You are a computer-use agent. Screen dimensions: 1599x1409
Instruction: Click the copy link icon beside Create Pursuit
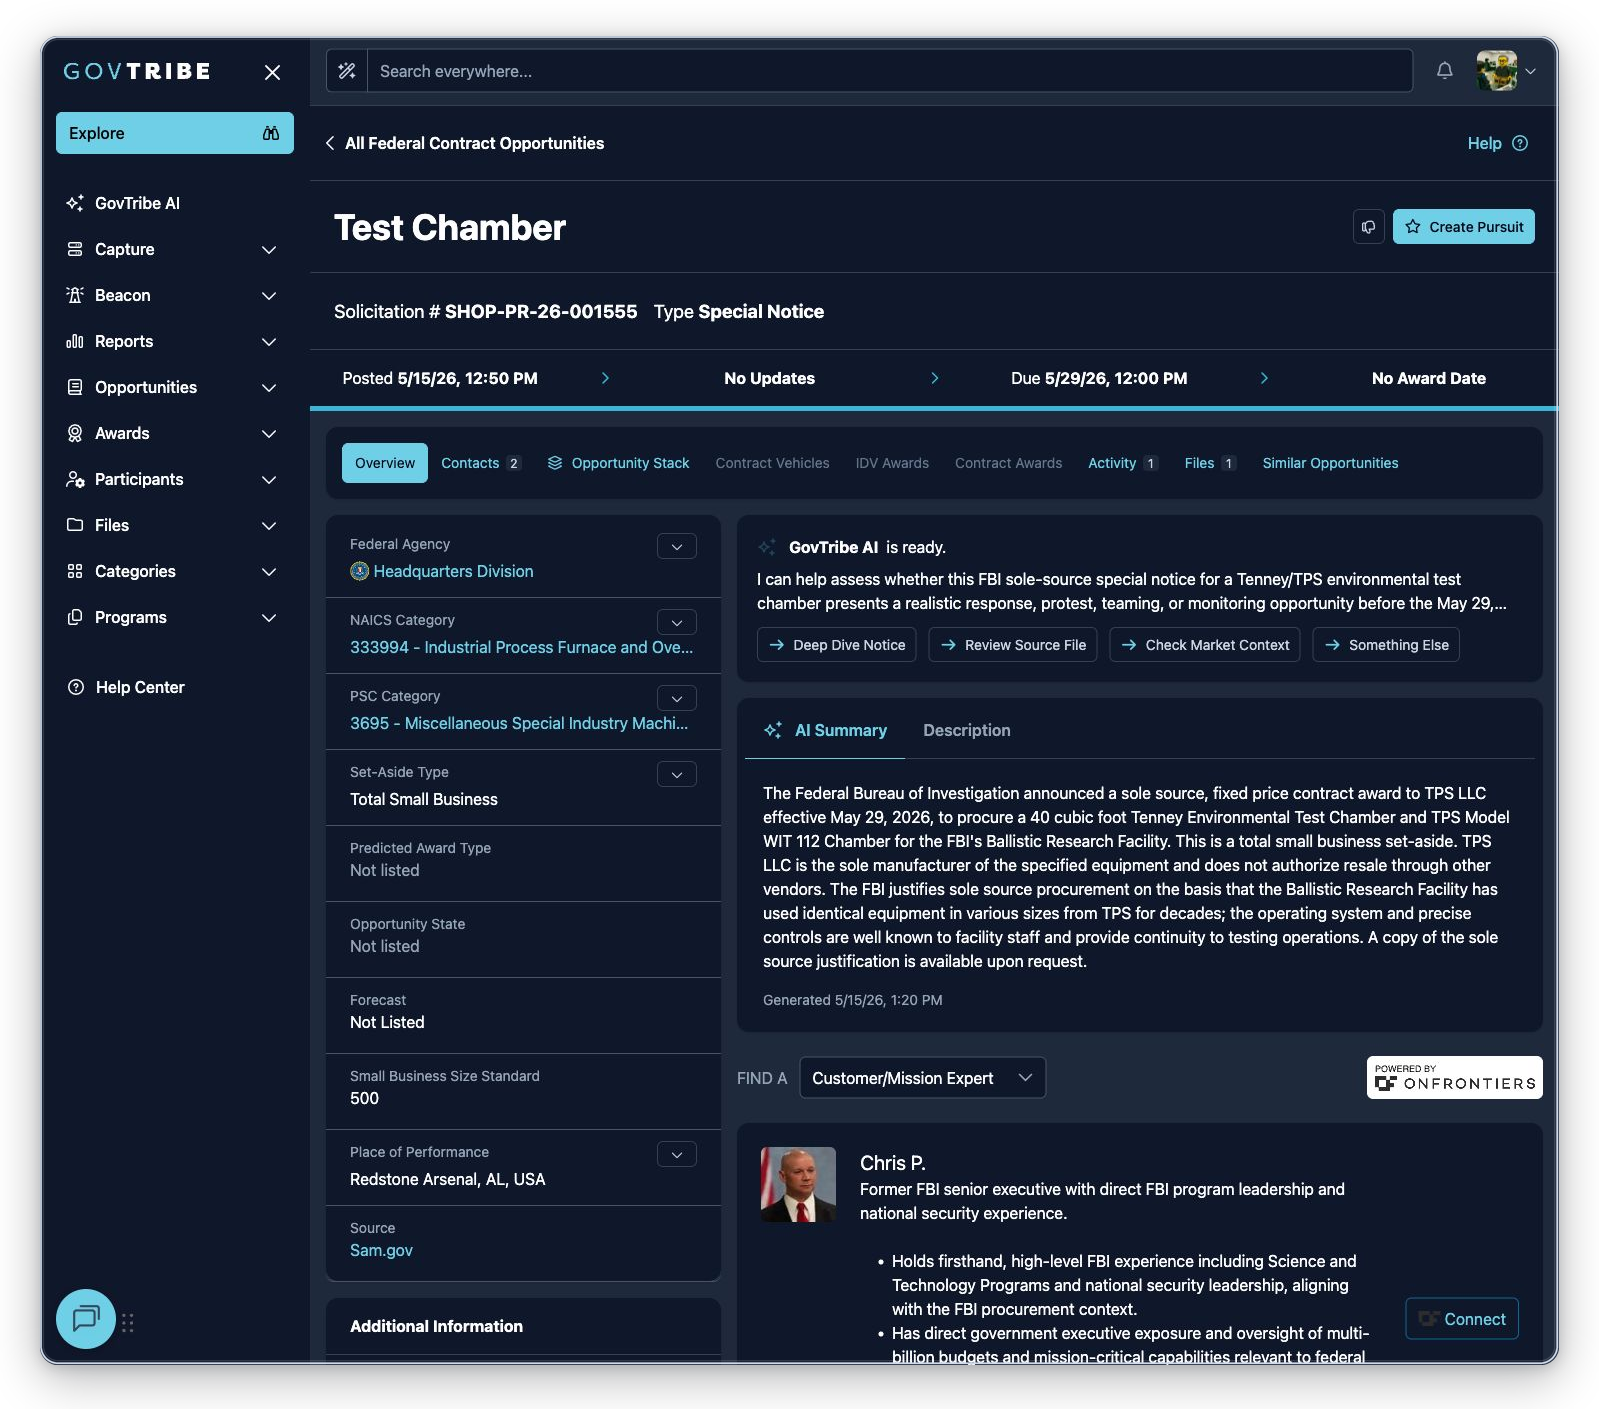coord(1369,227)
